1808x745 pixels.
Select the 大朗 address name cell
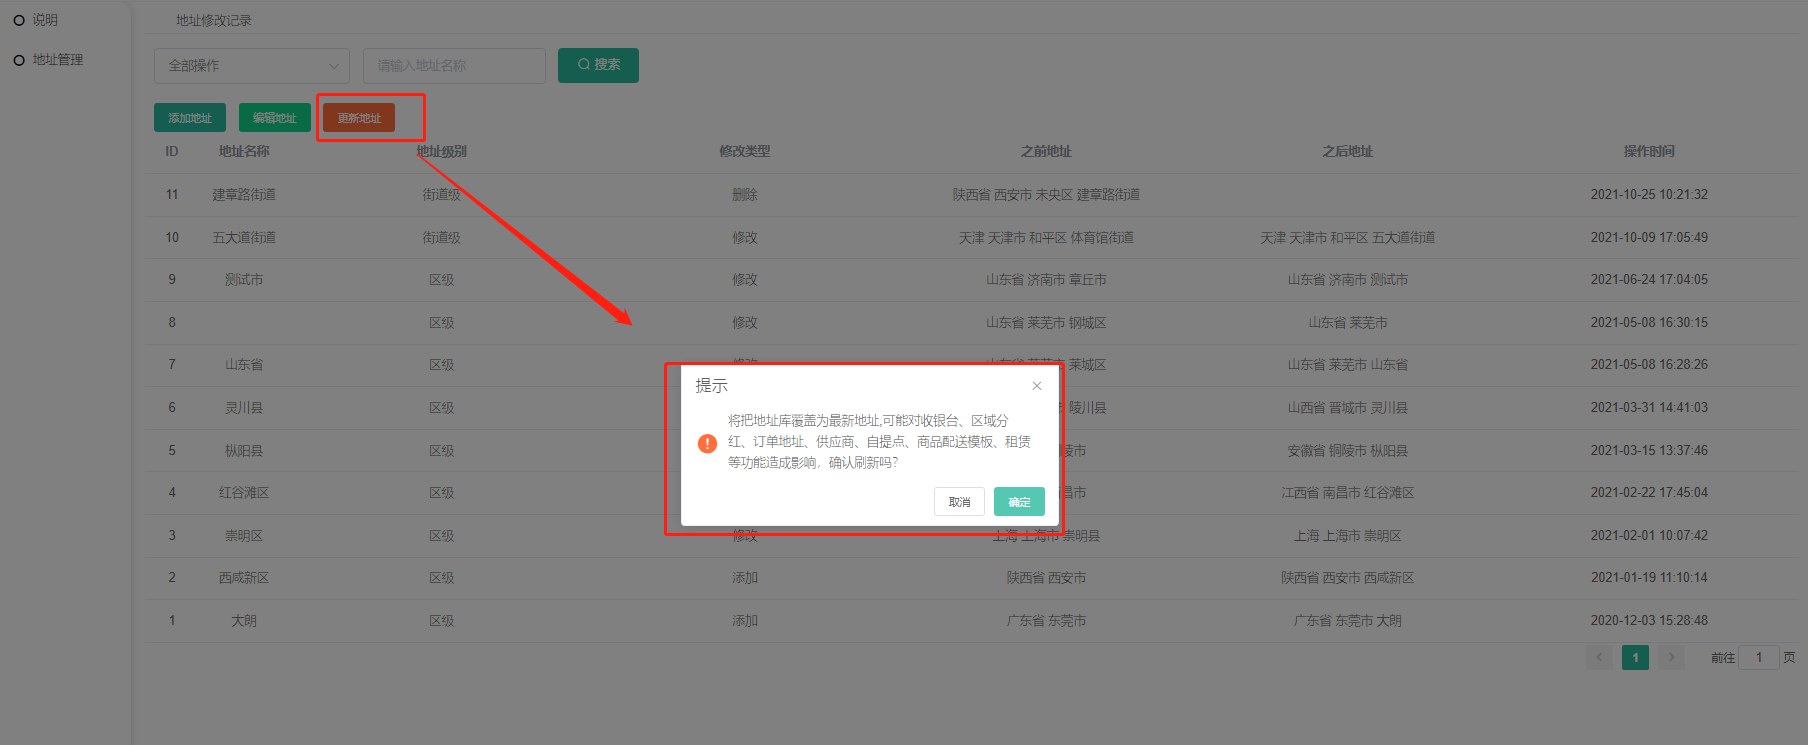(x=244, y=621)
